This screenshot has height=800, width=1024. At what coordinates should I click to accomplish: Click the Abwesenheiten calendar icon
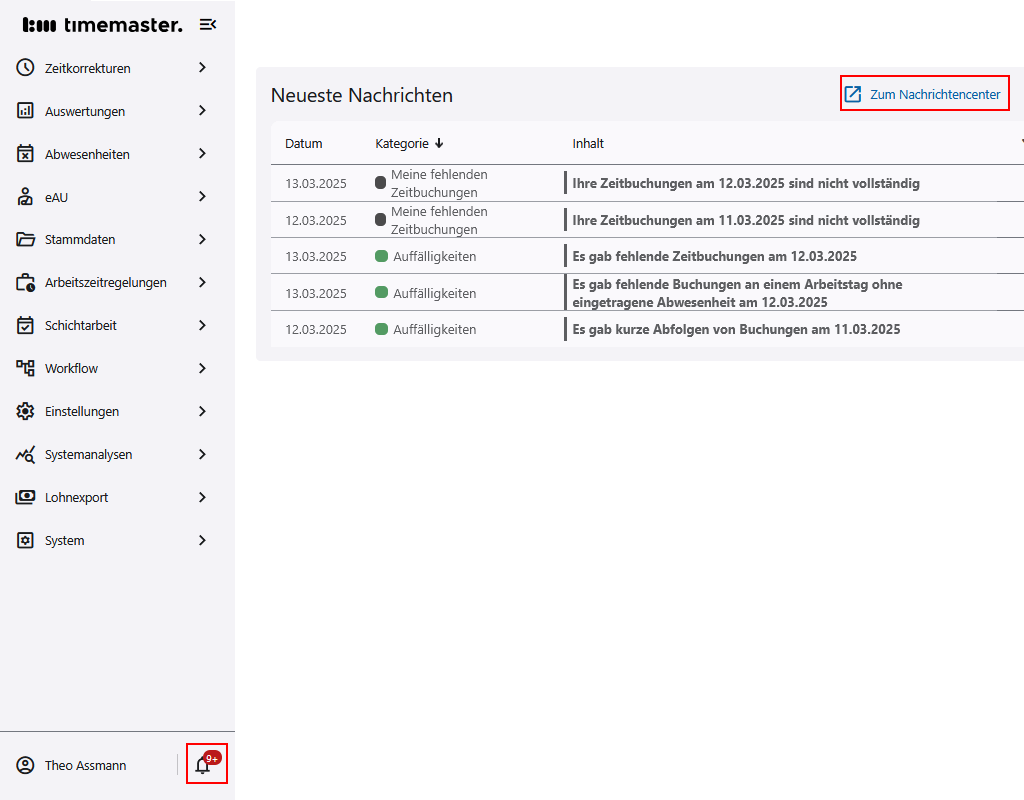click(x=26, y=154)
